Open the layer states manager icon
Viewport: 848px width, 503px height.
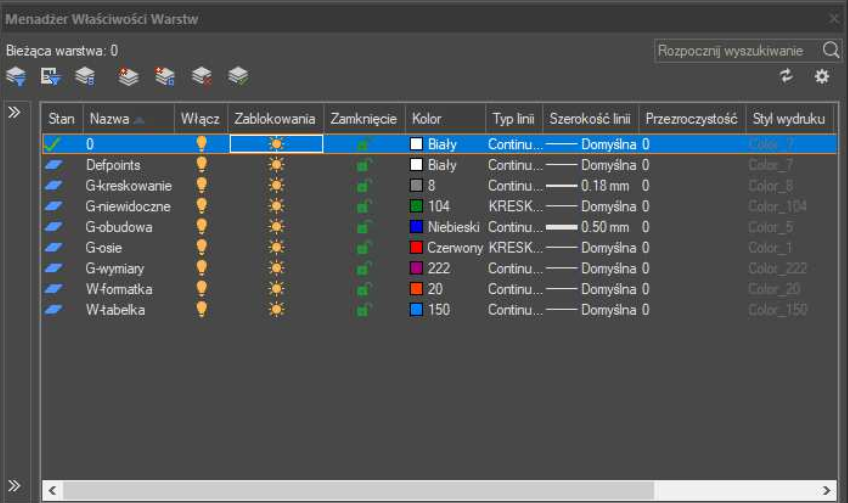click(x=85, y=76)
